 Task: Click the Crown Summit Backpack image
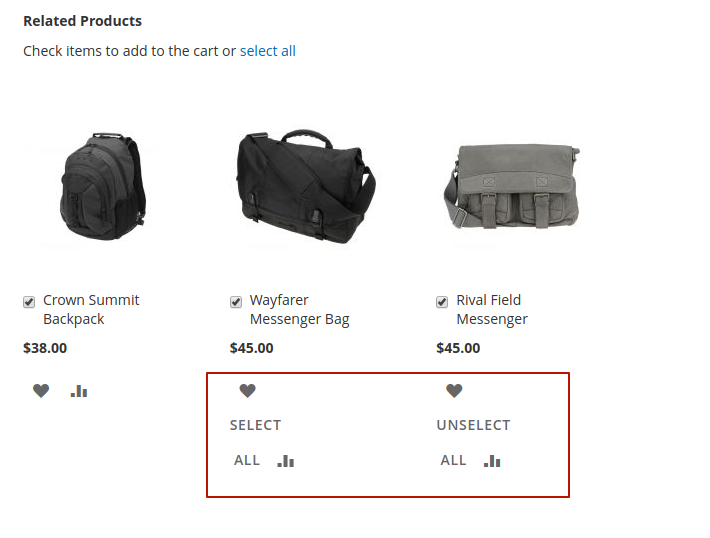coord(103,186)
